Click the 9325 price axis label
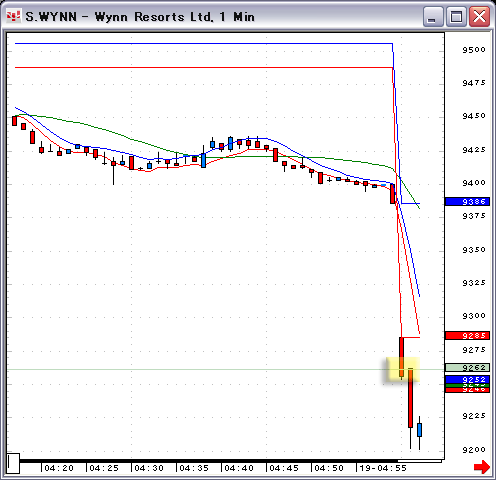 tap(474, 283)
